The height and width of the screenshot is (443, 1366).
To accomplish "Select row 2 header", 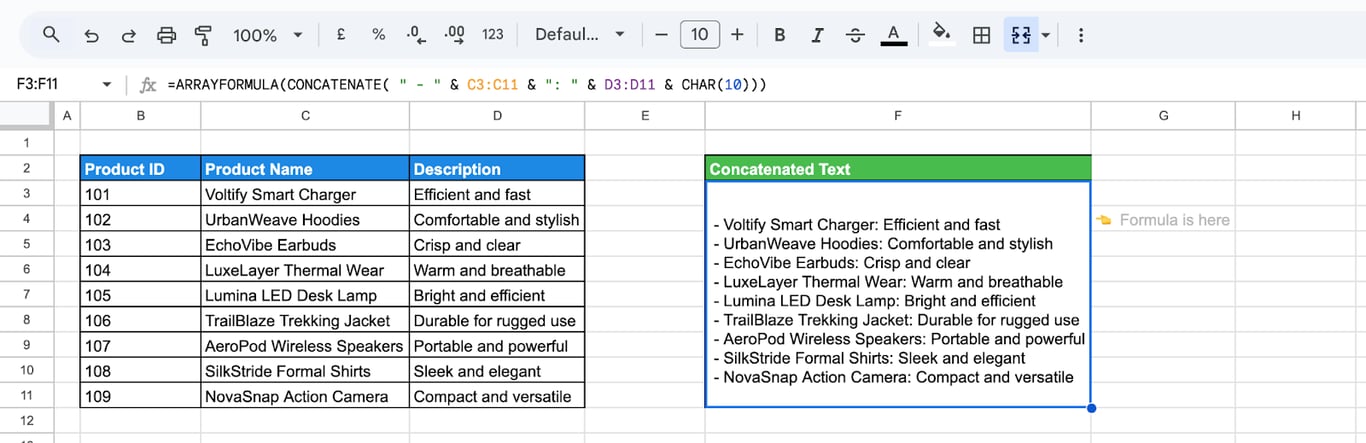I will tap(27, 169).
